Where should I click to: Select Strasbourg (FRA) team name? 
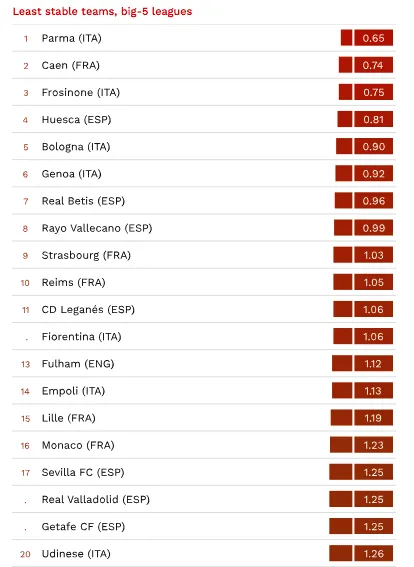coord(86,255)
